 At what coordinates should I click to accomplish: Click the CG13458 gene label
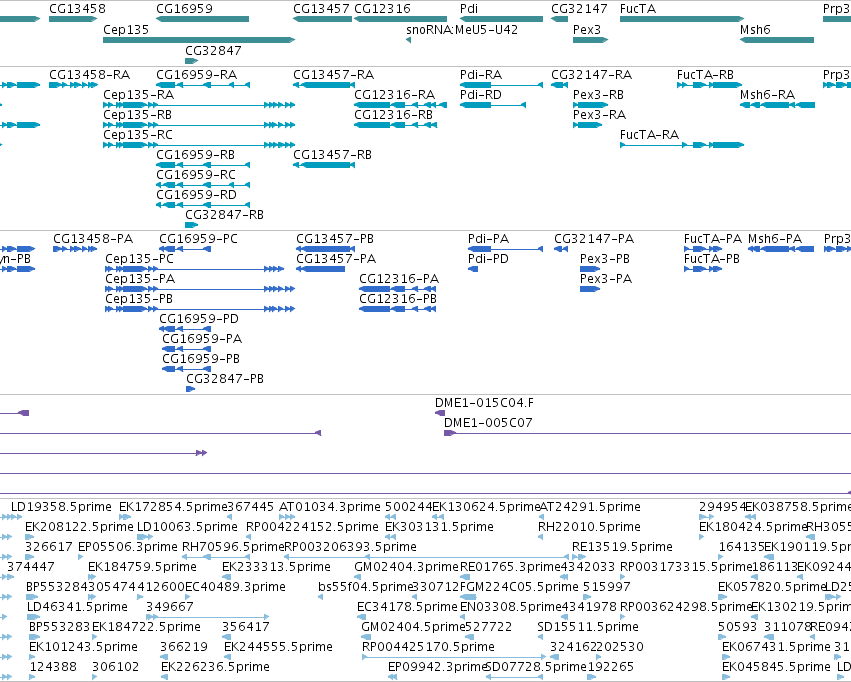[x=77, y=9]
